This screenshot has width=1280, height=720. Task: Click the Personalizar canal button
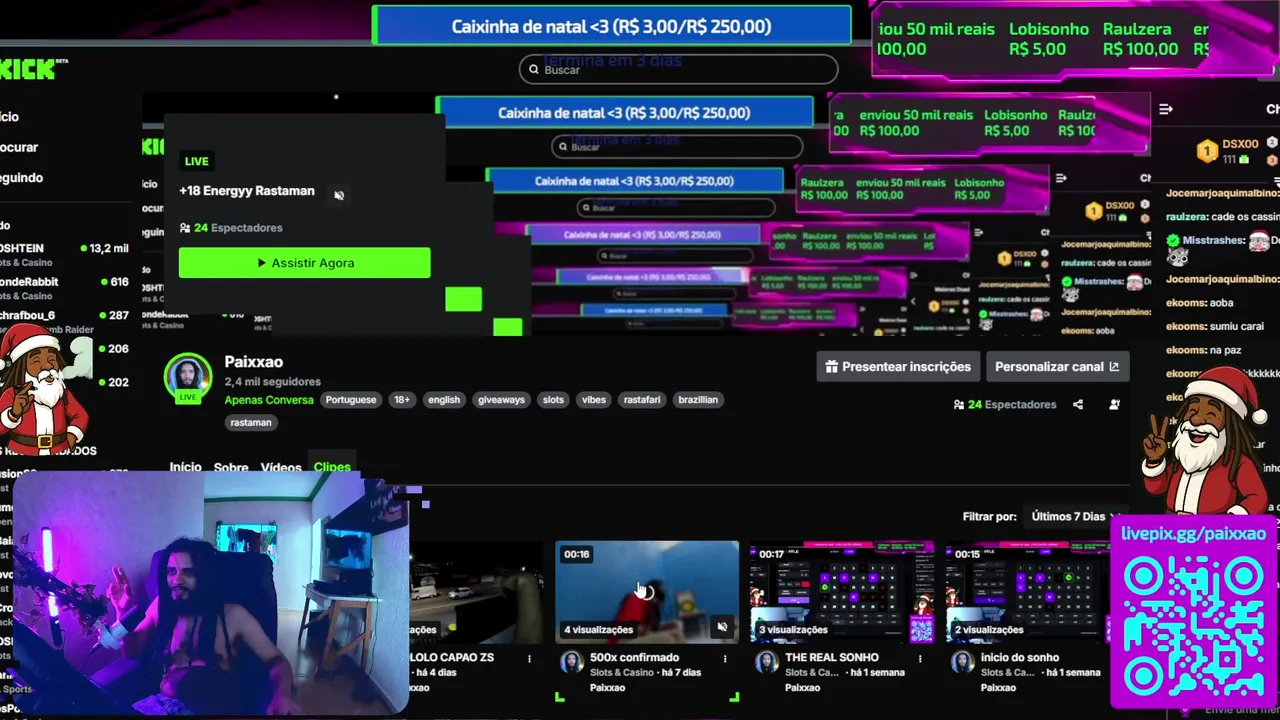pos(1057,367)
